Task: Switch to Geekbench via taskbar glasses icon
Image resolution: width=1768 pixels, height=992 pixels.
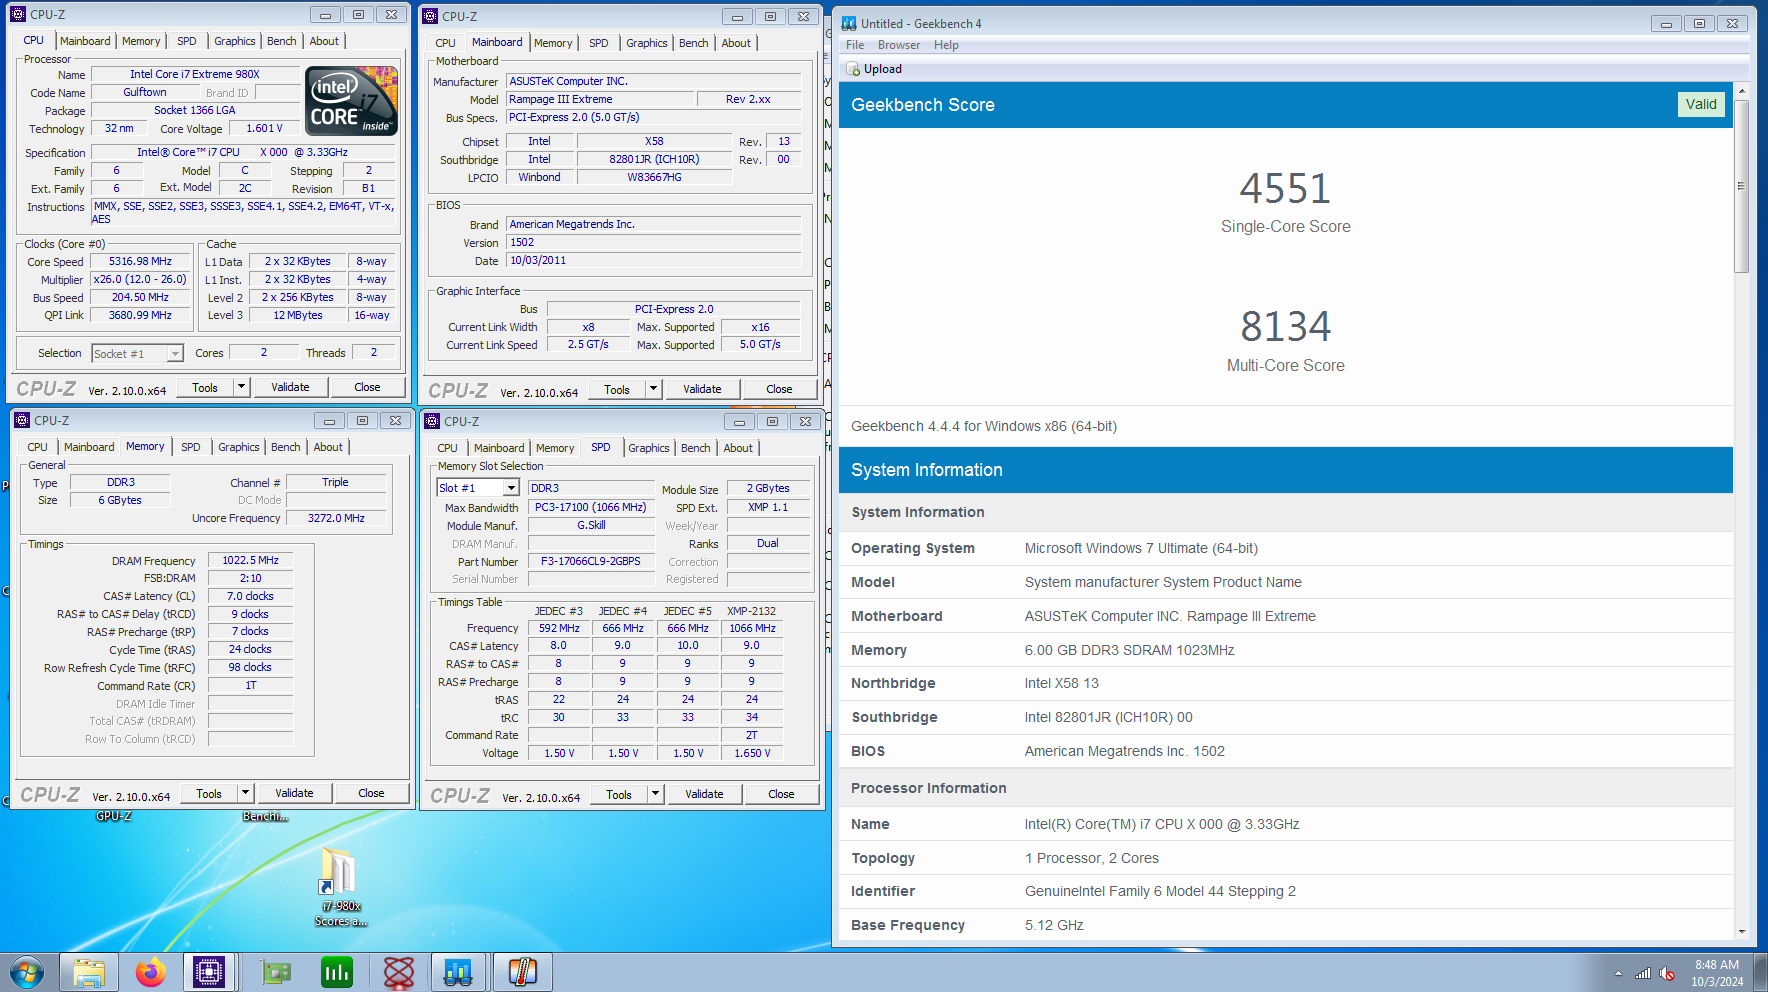Action: [458, 972]
